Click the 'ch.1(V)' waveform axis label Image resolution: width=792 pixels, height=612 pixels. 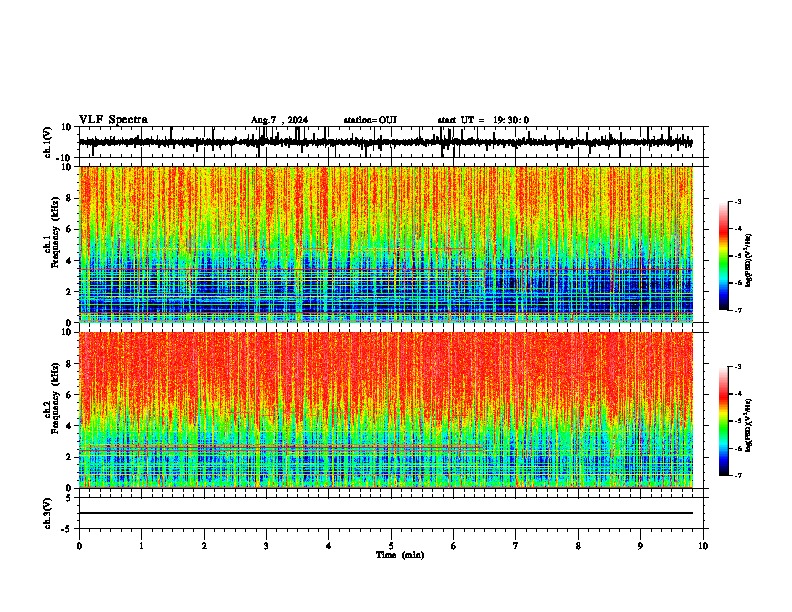pyautogui.click(x=47, y=142)
